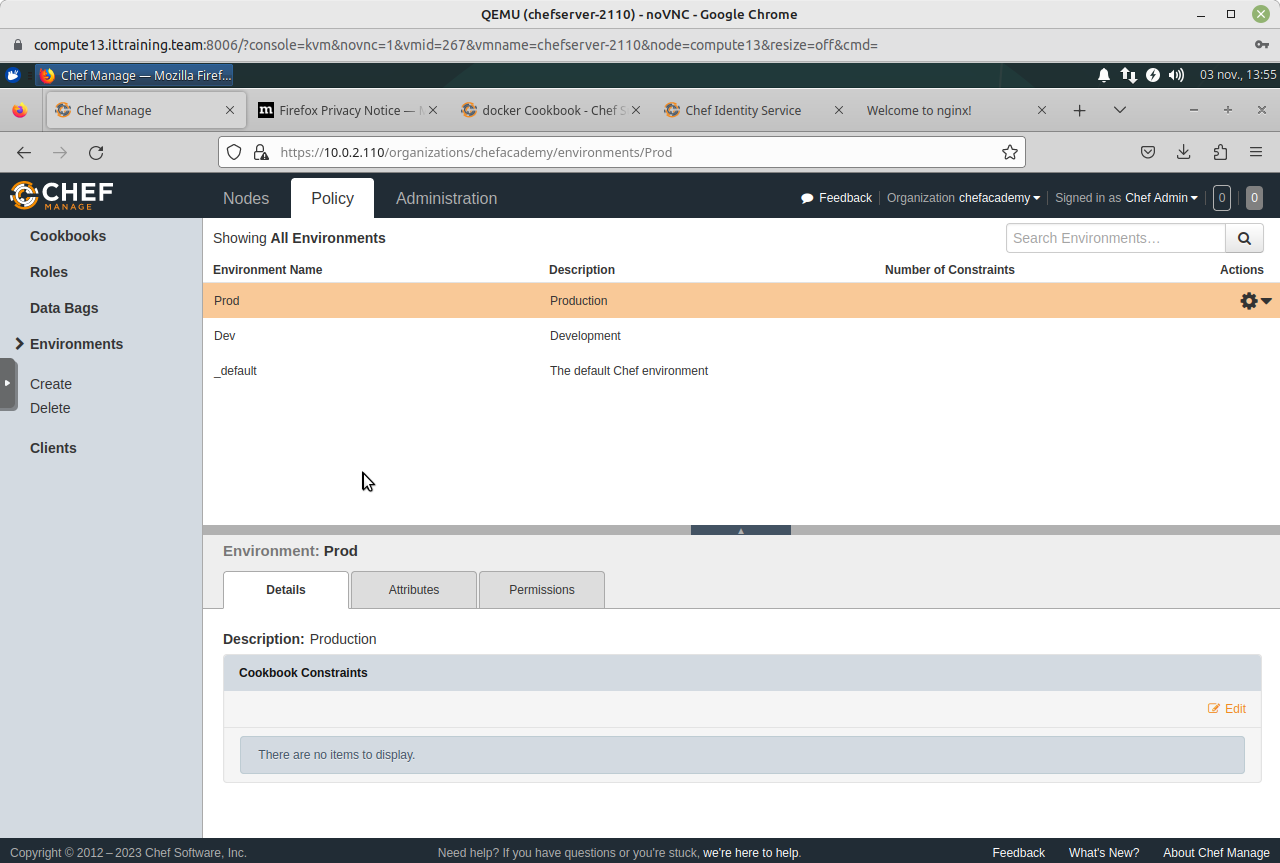
Task: Click the Chef Manage logo
Action: pos(62,195)
